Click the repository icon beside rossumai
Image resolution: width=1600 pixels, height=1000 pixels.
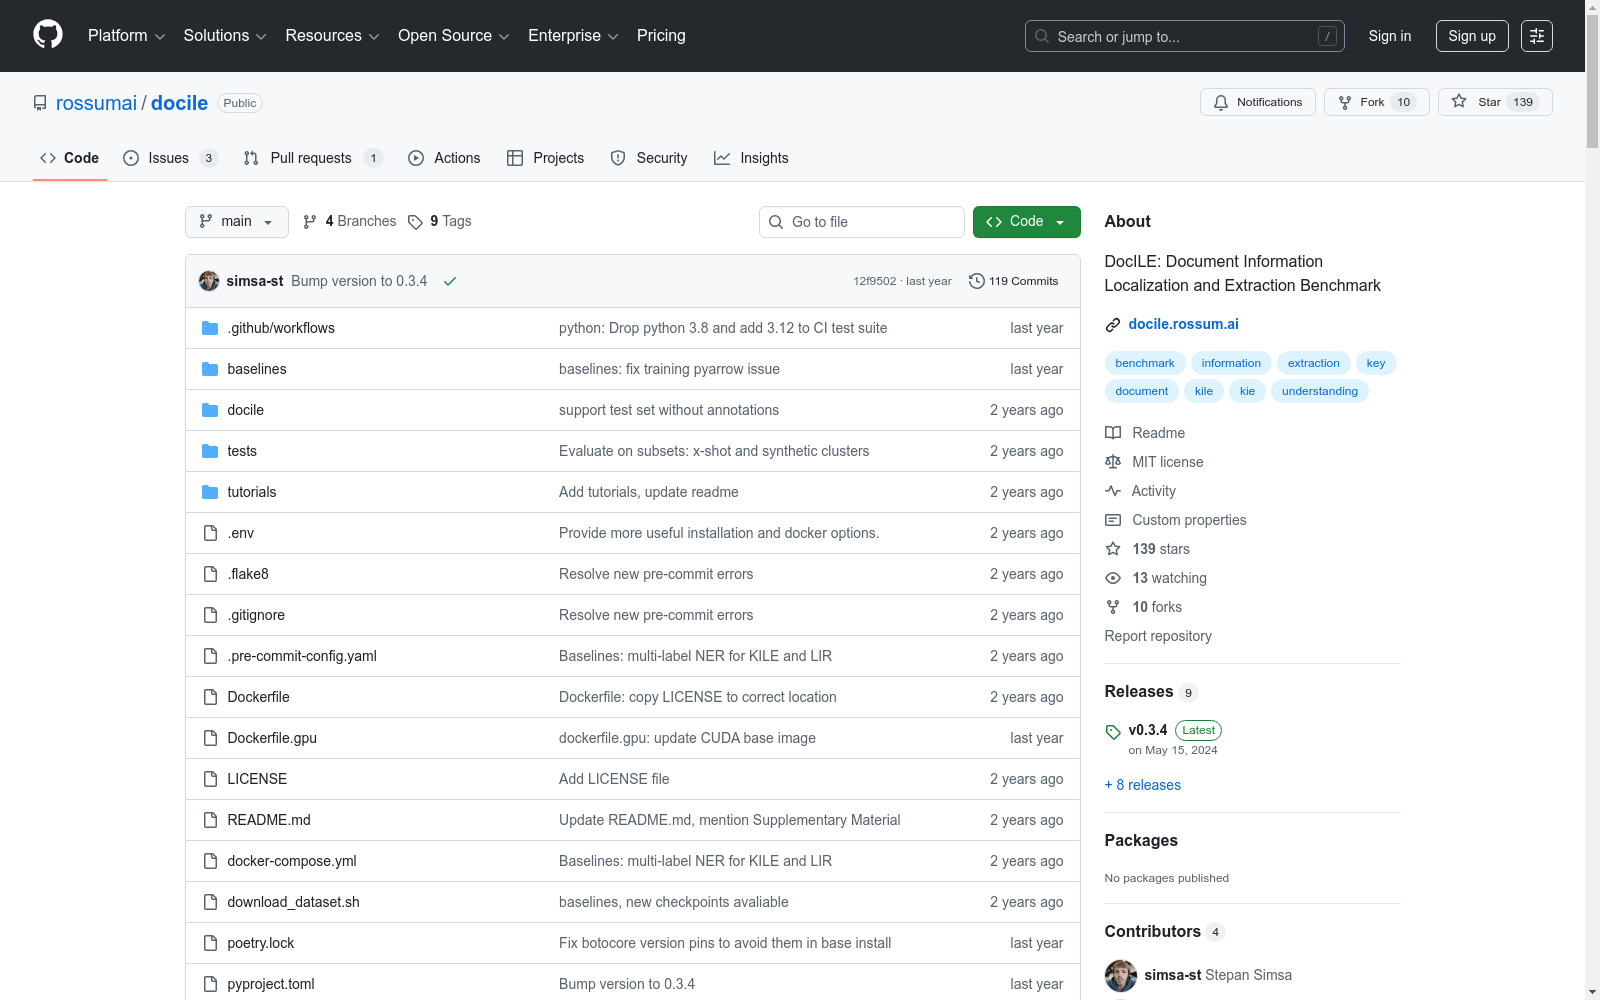point(40,103)
